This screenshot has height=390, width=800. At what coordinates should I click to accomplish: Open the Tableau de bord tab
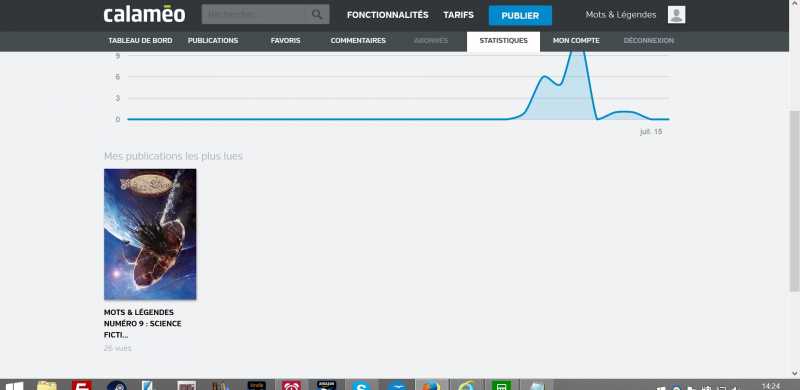140,41
